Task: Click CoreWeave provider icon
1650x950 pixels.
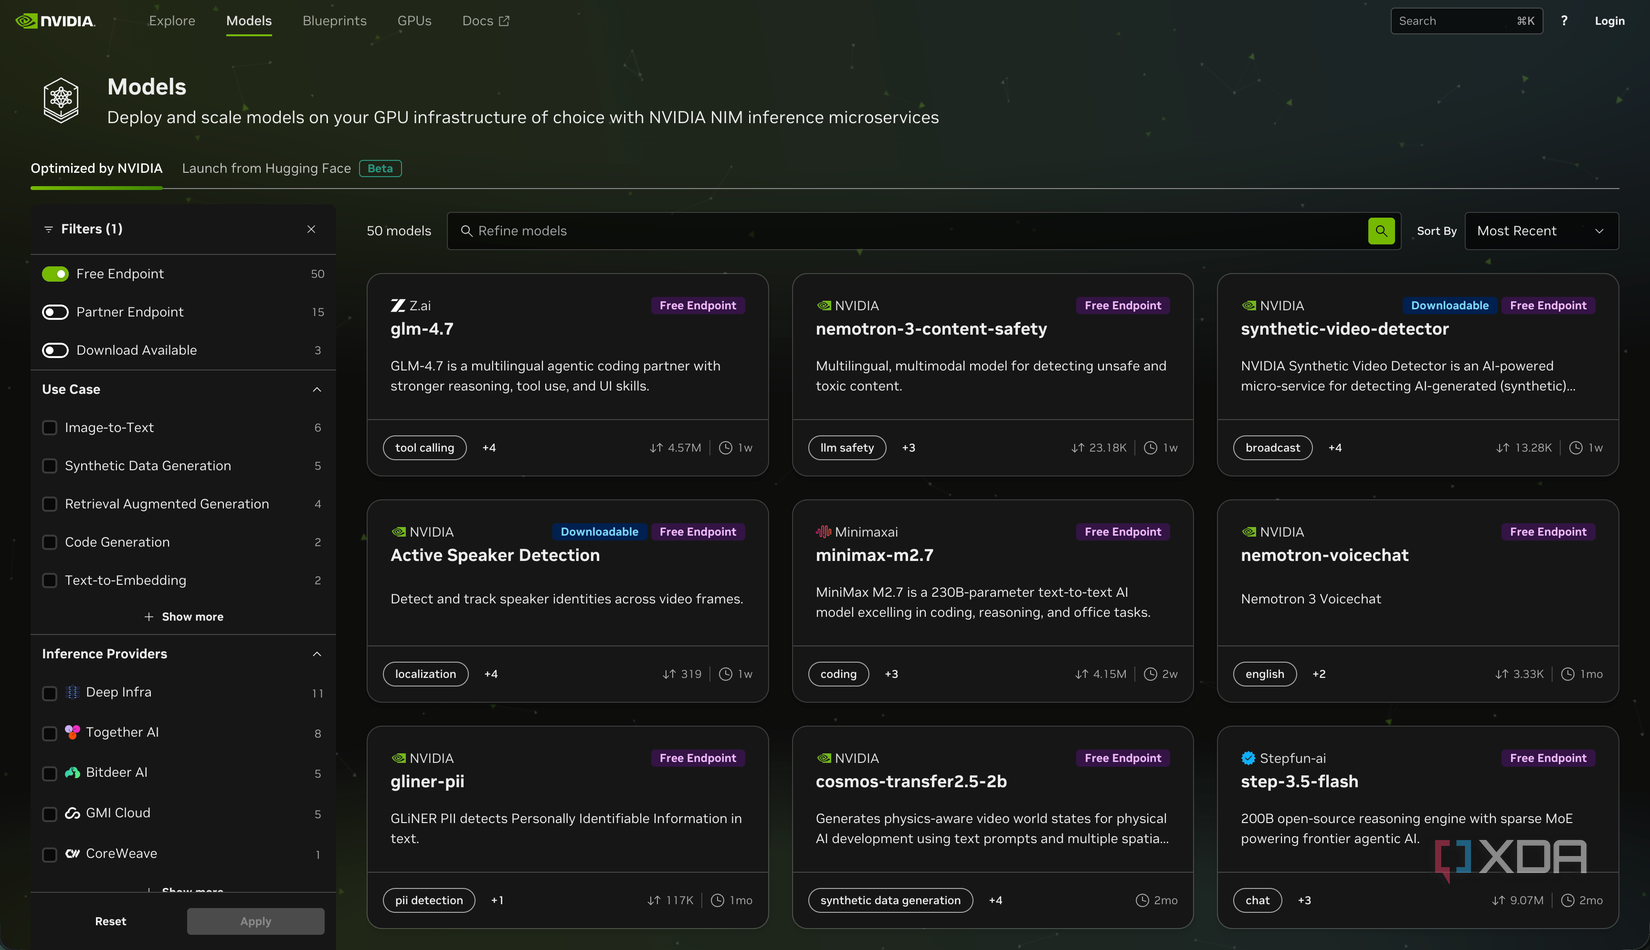Action: [x=72, y=854]
